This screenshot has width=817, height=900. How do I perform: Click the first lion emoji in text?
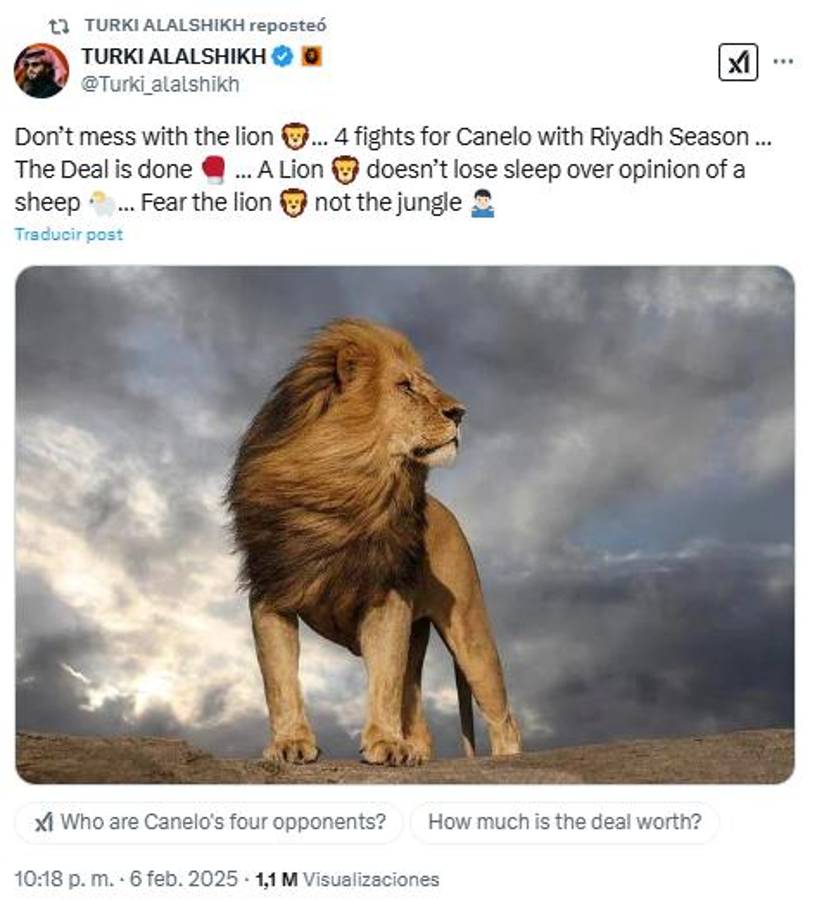[x=294, y=138]
